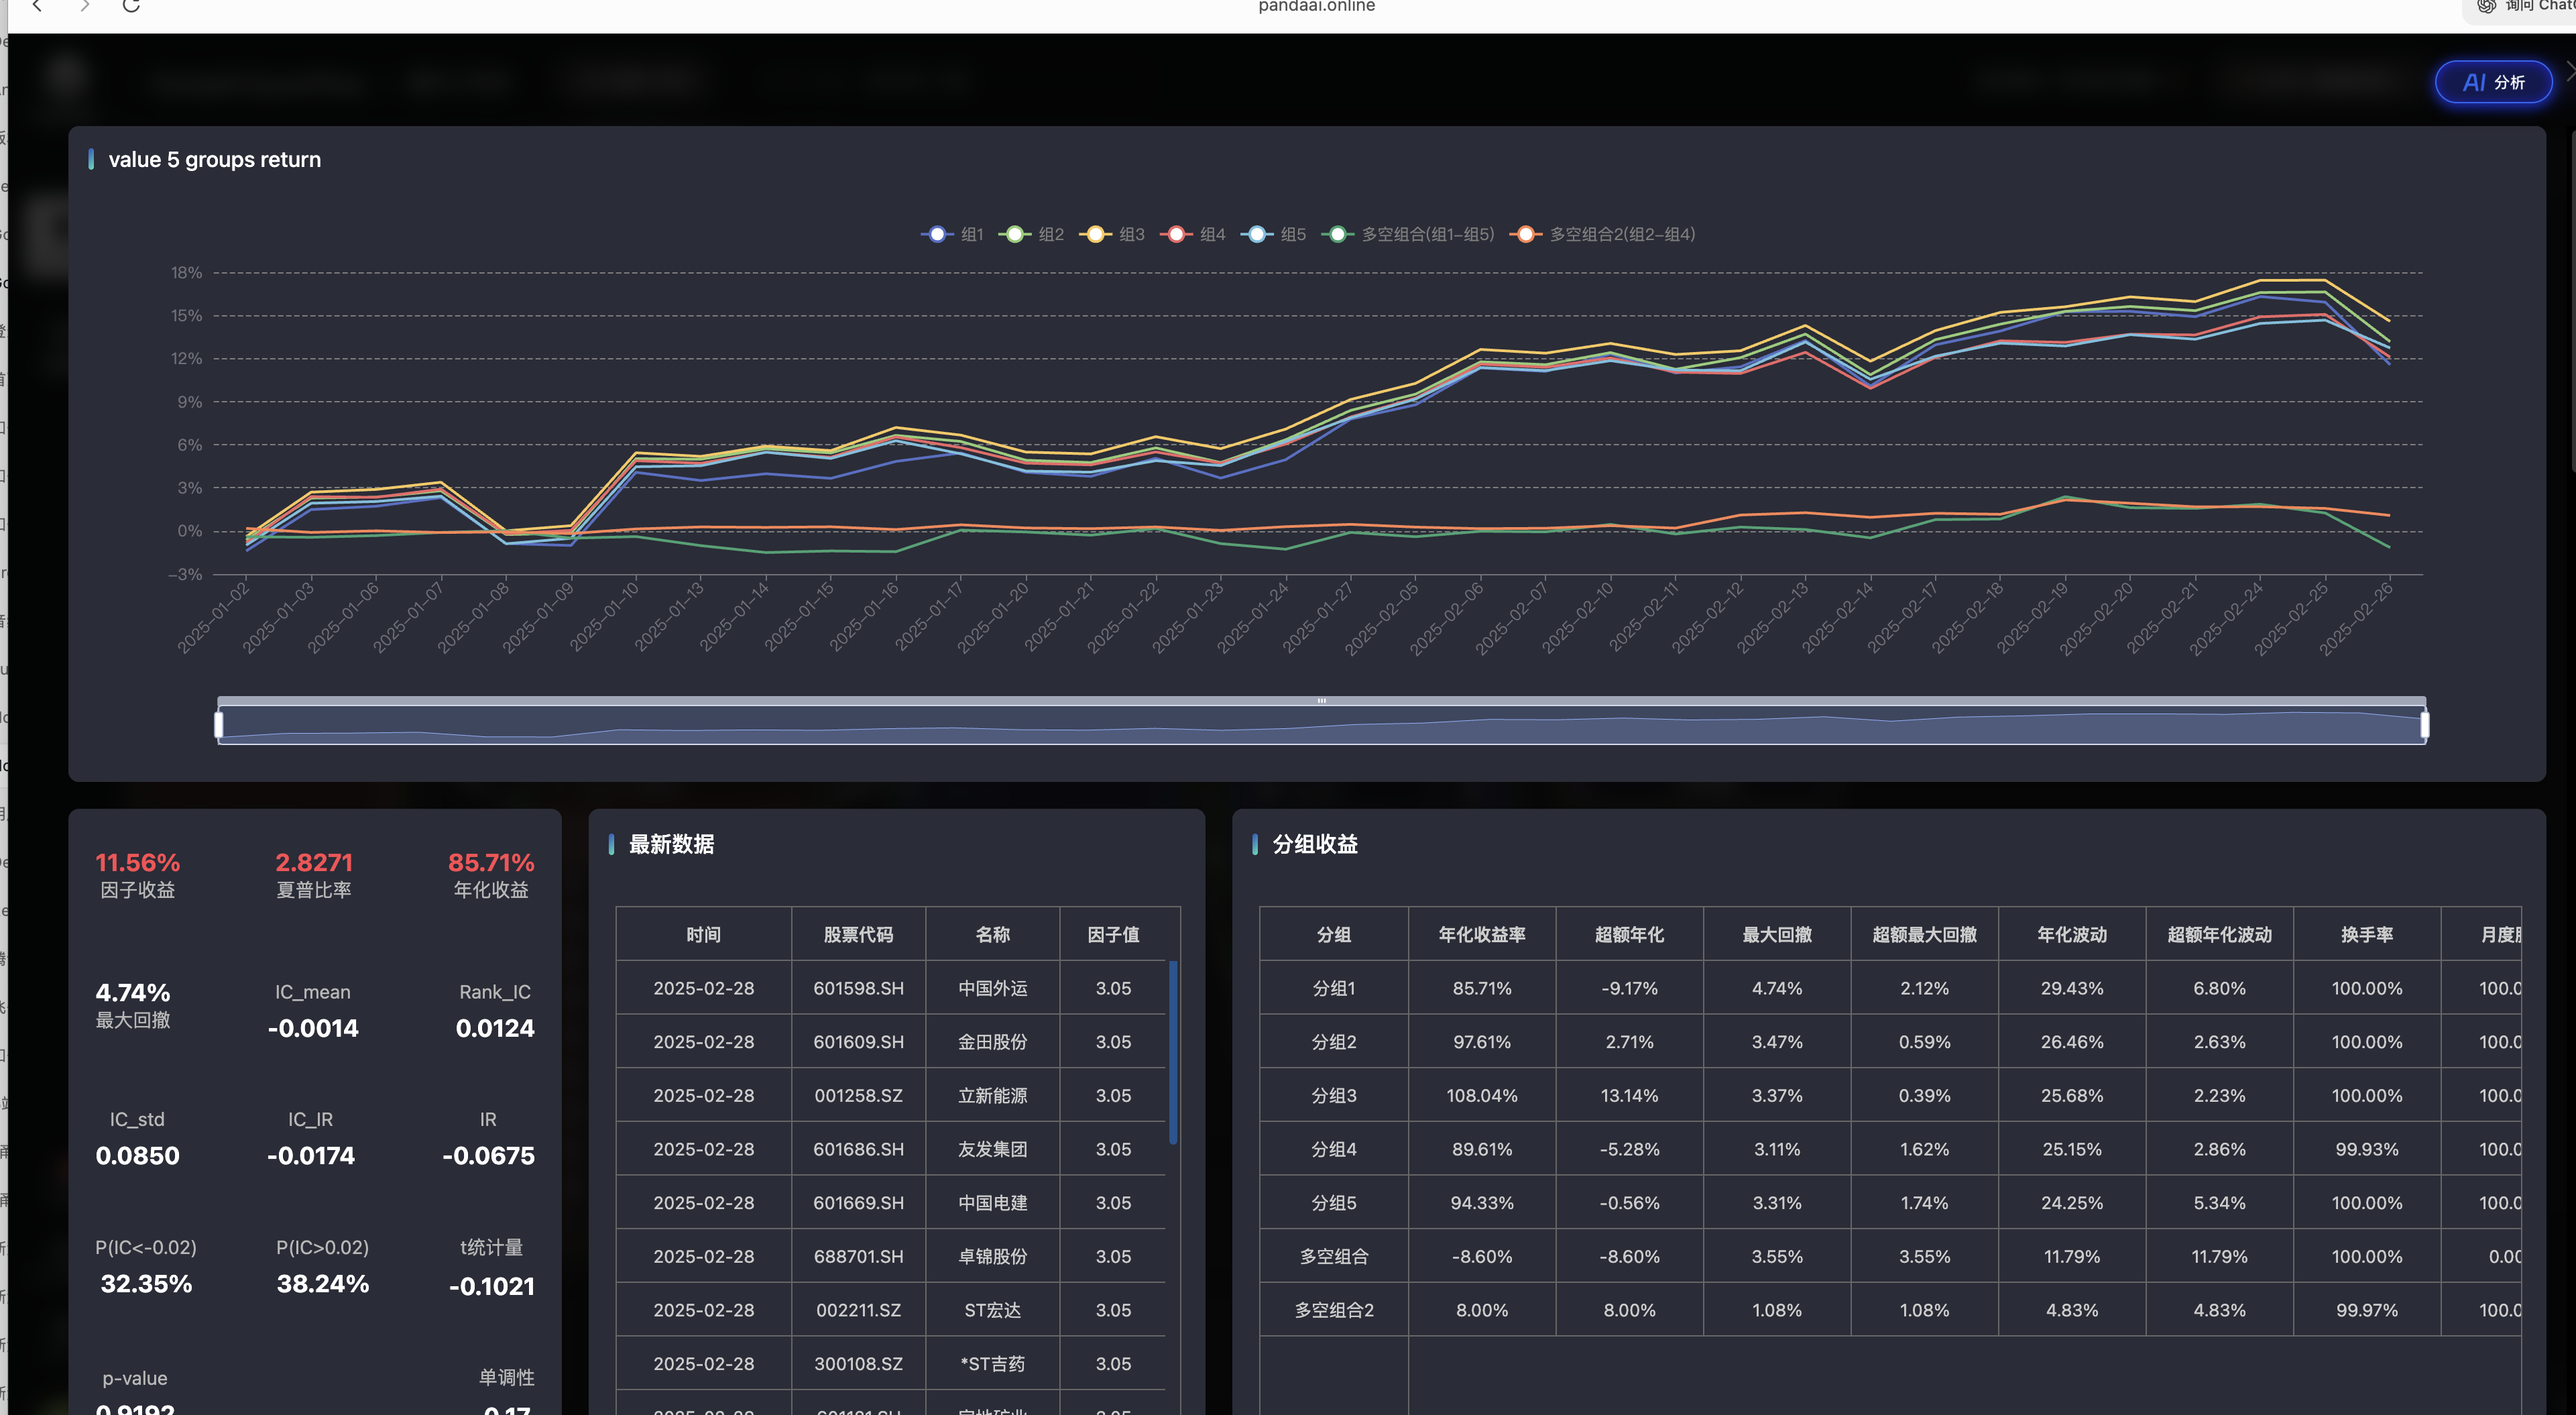Toggle 组1 series in chart legend

951,234
